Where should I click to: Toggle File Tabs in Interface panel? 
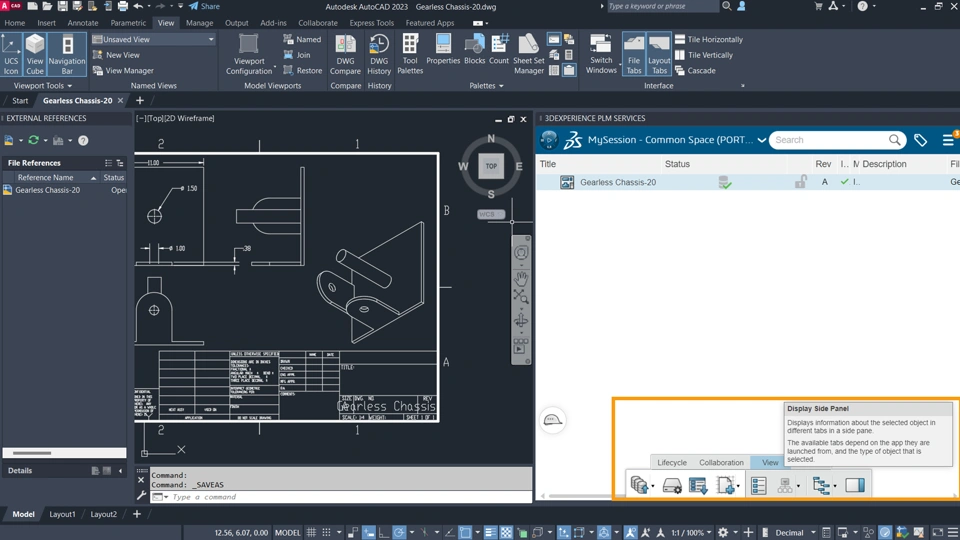click(x=634, y=54)
